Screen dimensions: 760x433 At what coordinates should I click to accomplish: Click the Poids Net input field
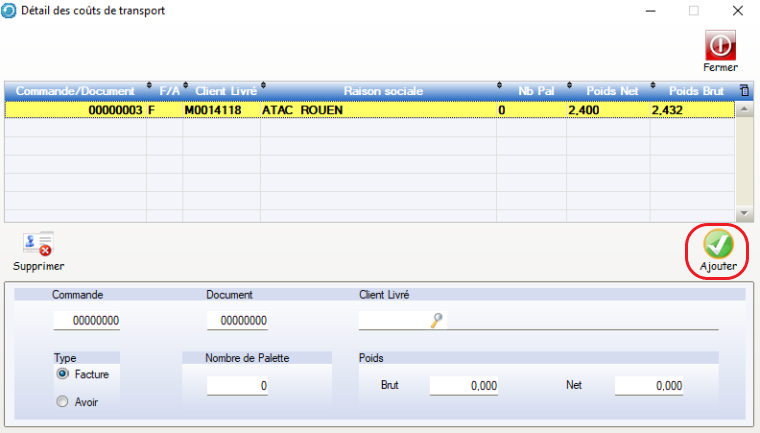[x=649, y=386]
